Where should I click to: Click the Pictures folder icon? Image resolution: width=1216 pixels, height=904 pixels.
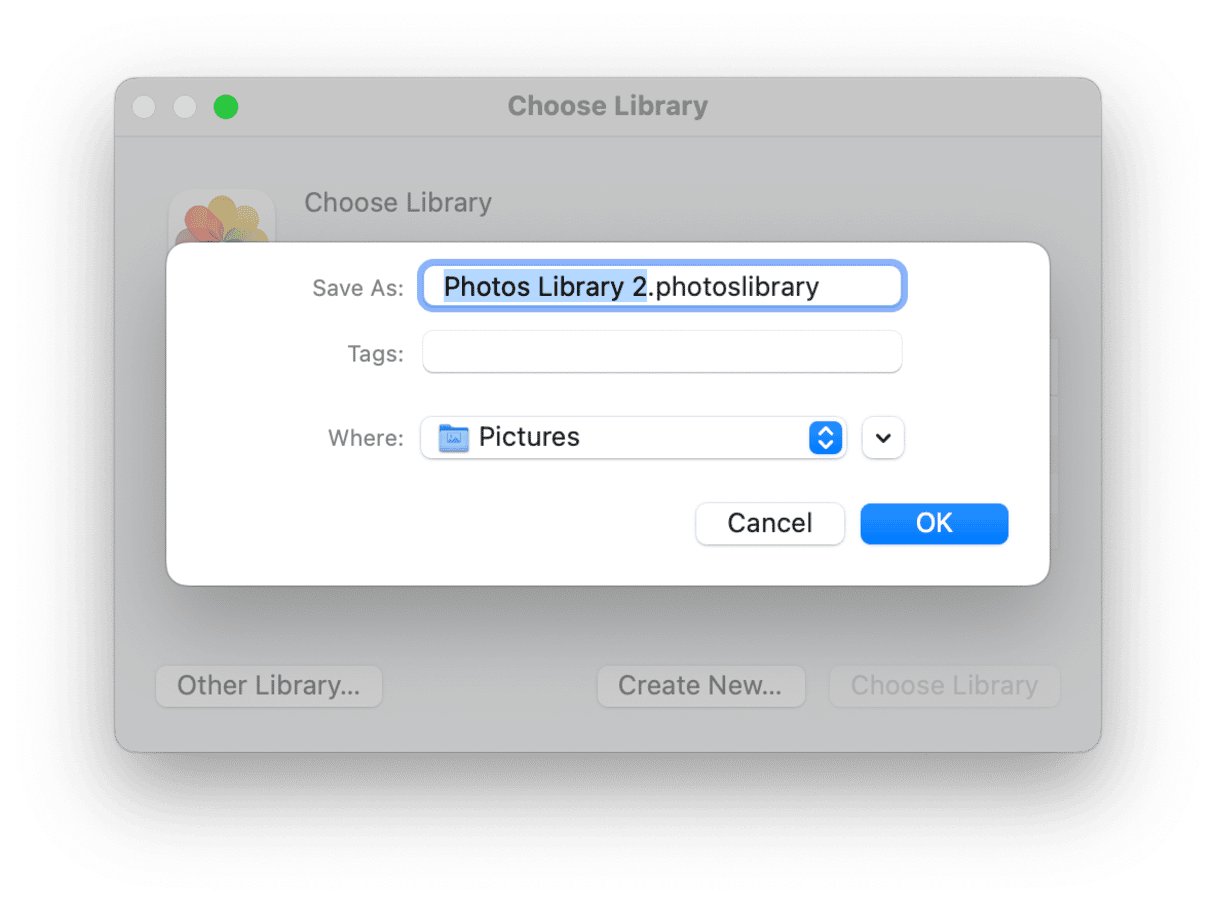pos(454,438)
